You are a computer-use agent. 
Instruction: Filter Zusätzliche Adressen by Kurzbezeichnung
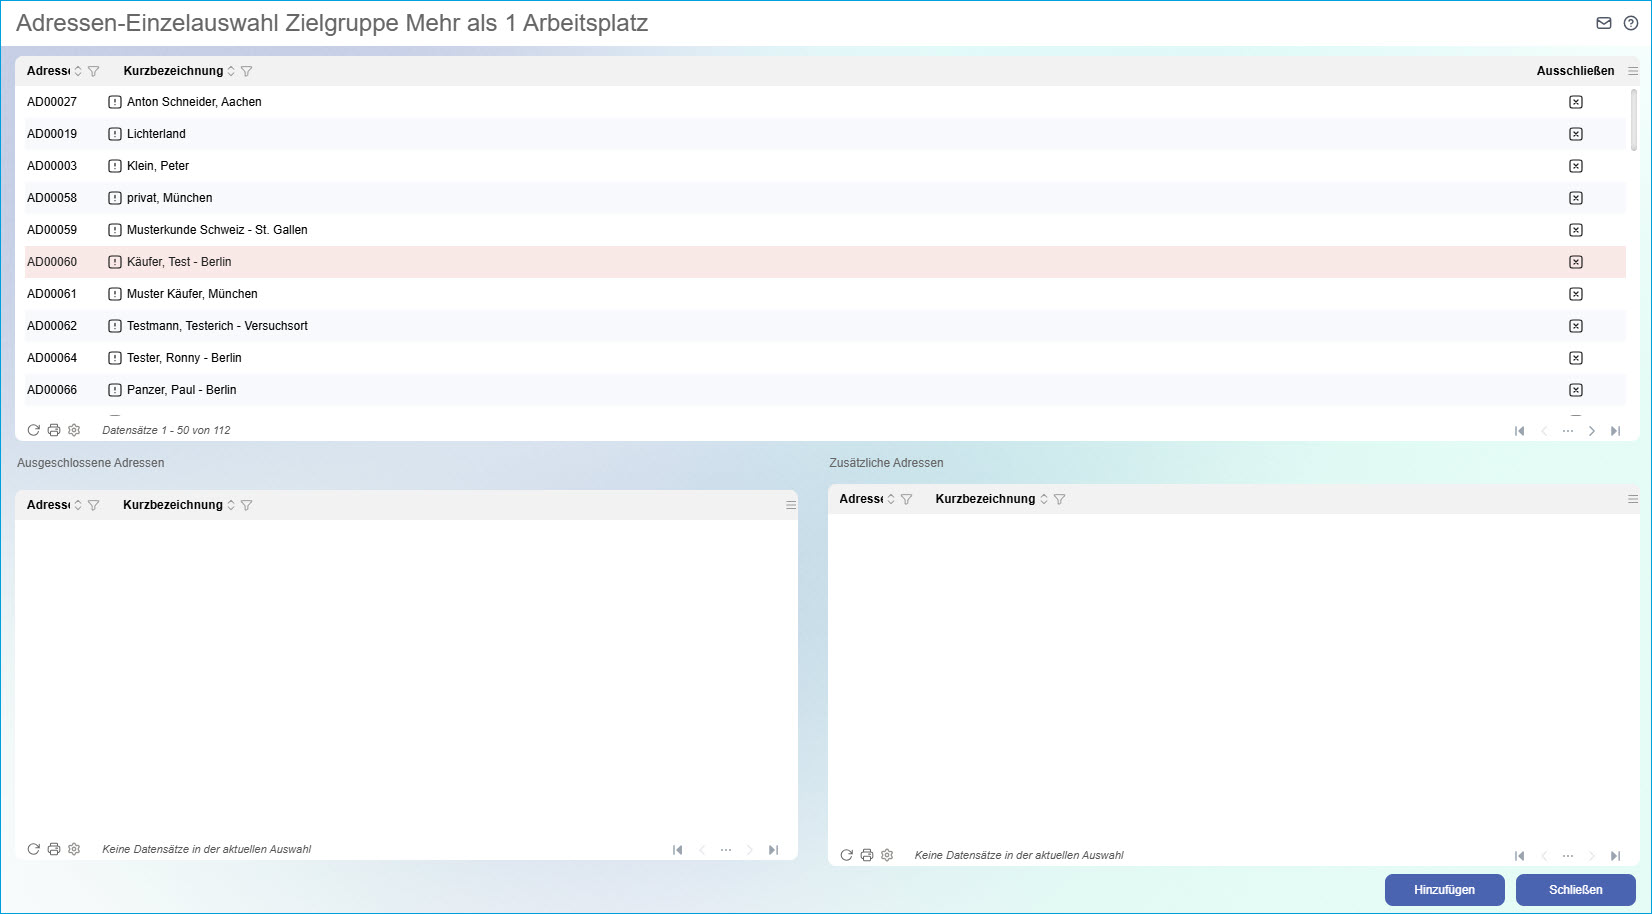click(1060, 499)
